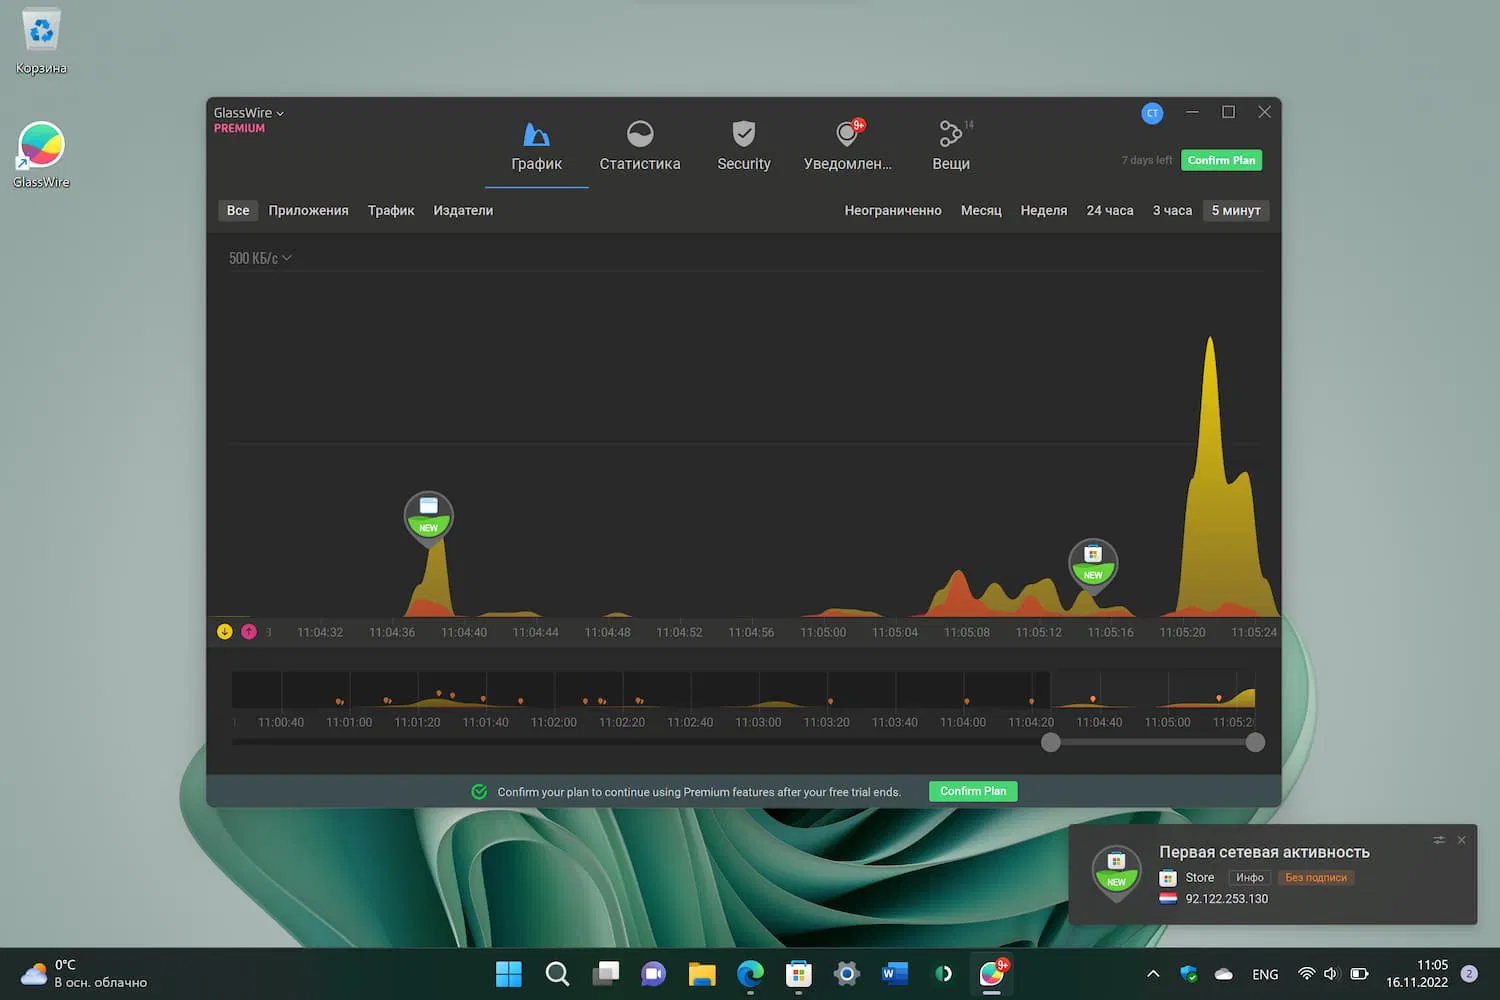Click the 7 days left trial text
1500x1000 pixels.
click(1147, 160)
